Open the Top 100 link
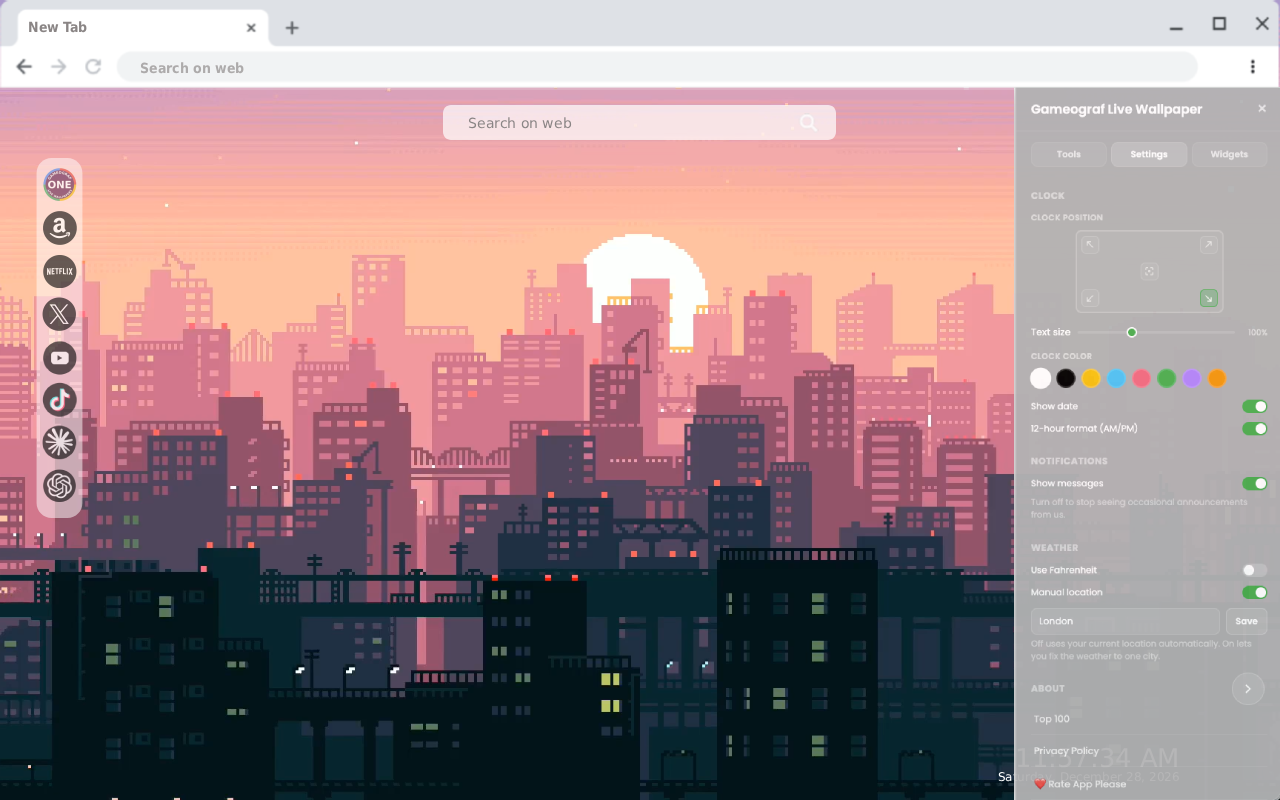 pos(1052,719)
